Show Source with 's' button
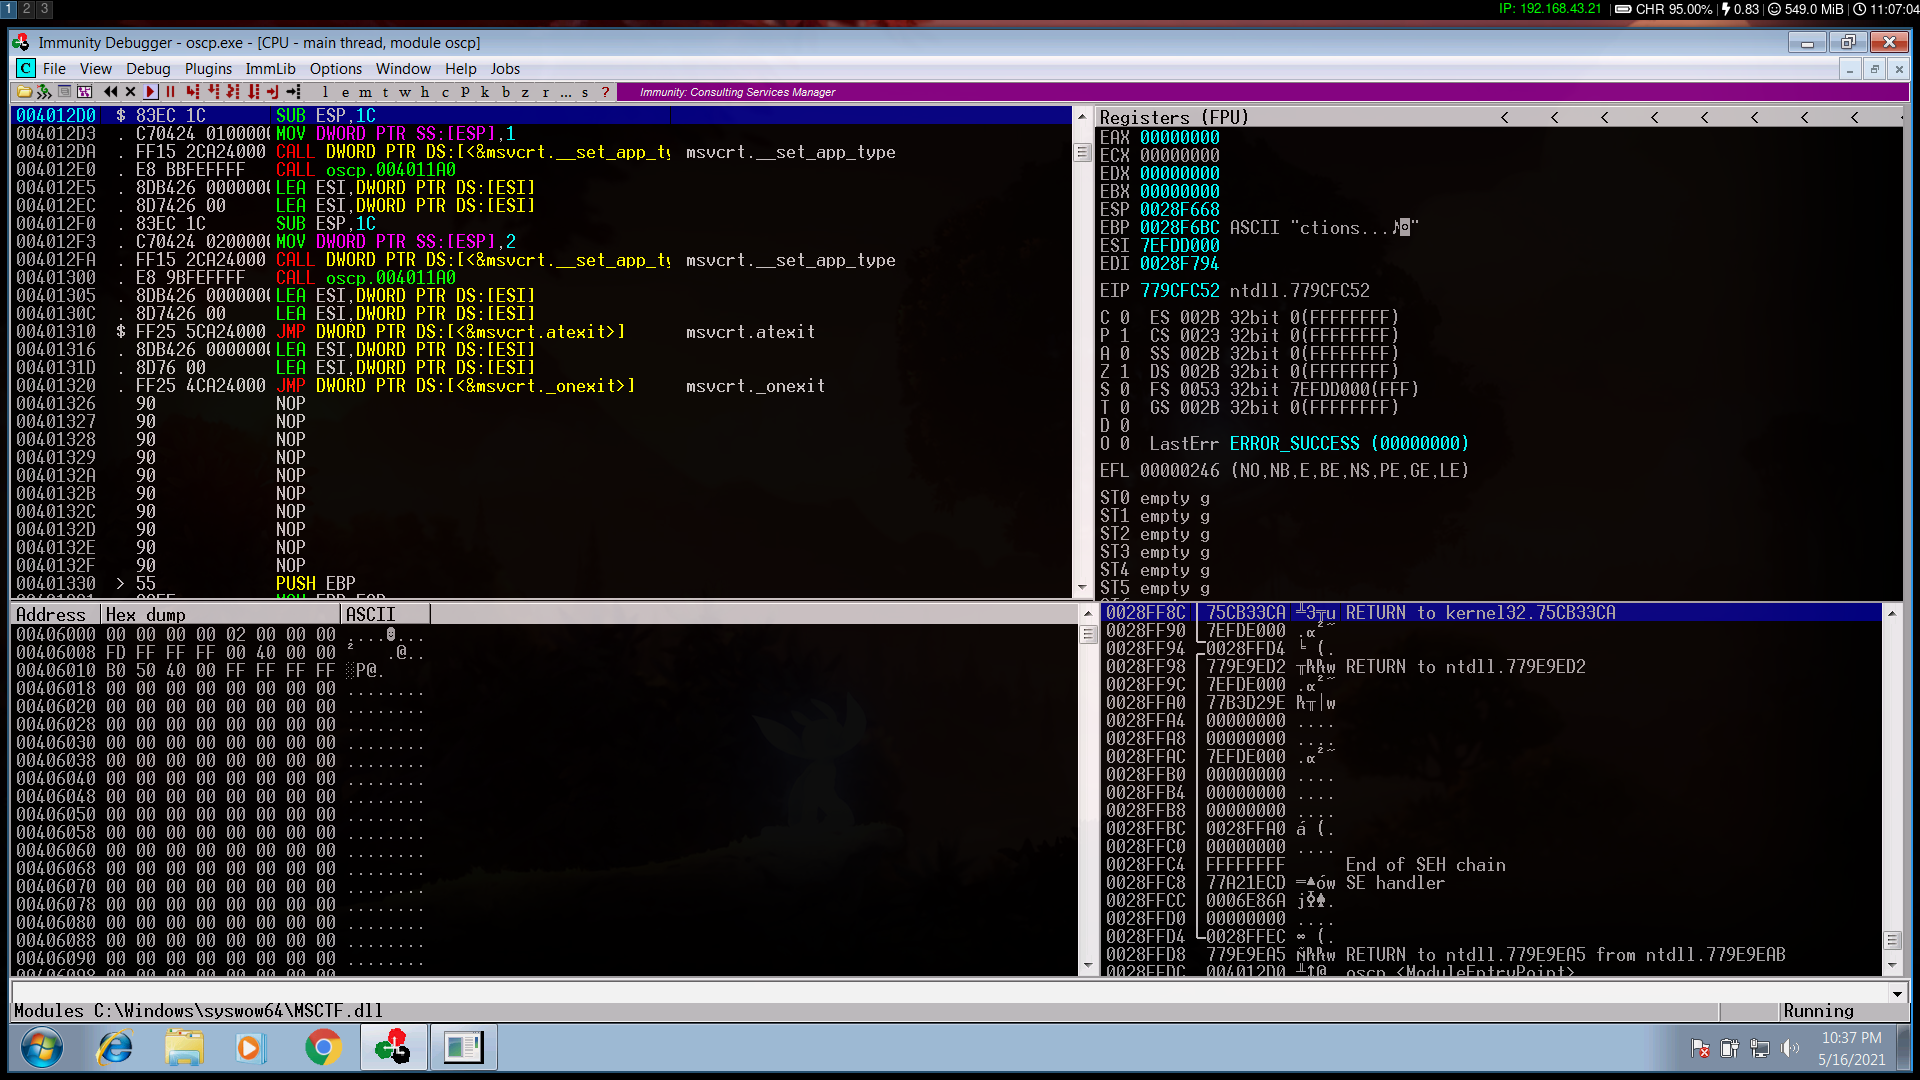The width and height of the screenshot is (1920, 1080). (x=585, y=92)
